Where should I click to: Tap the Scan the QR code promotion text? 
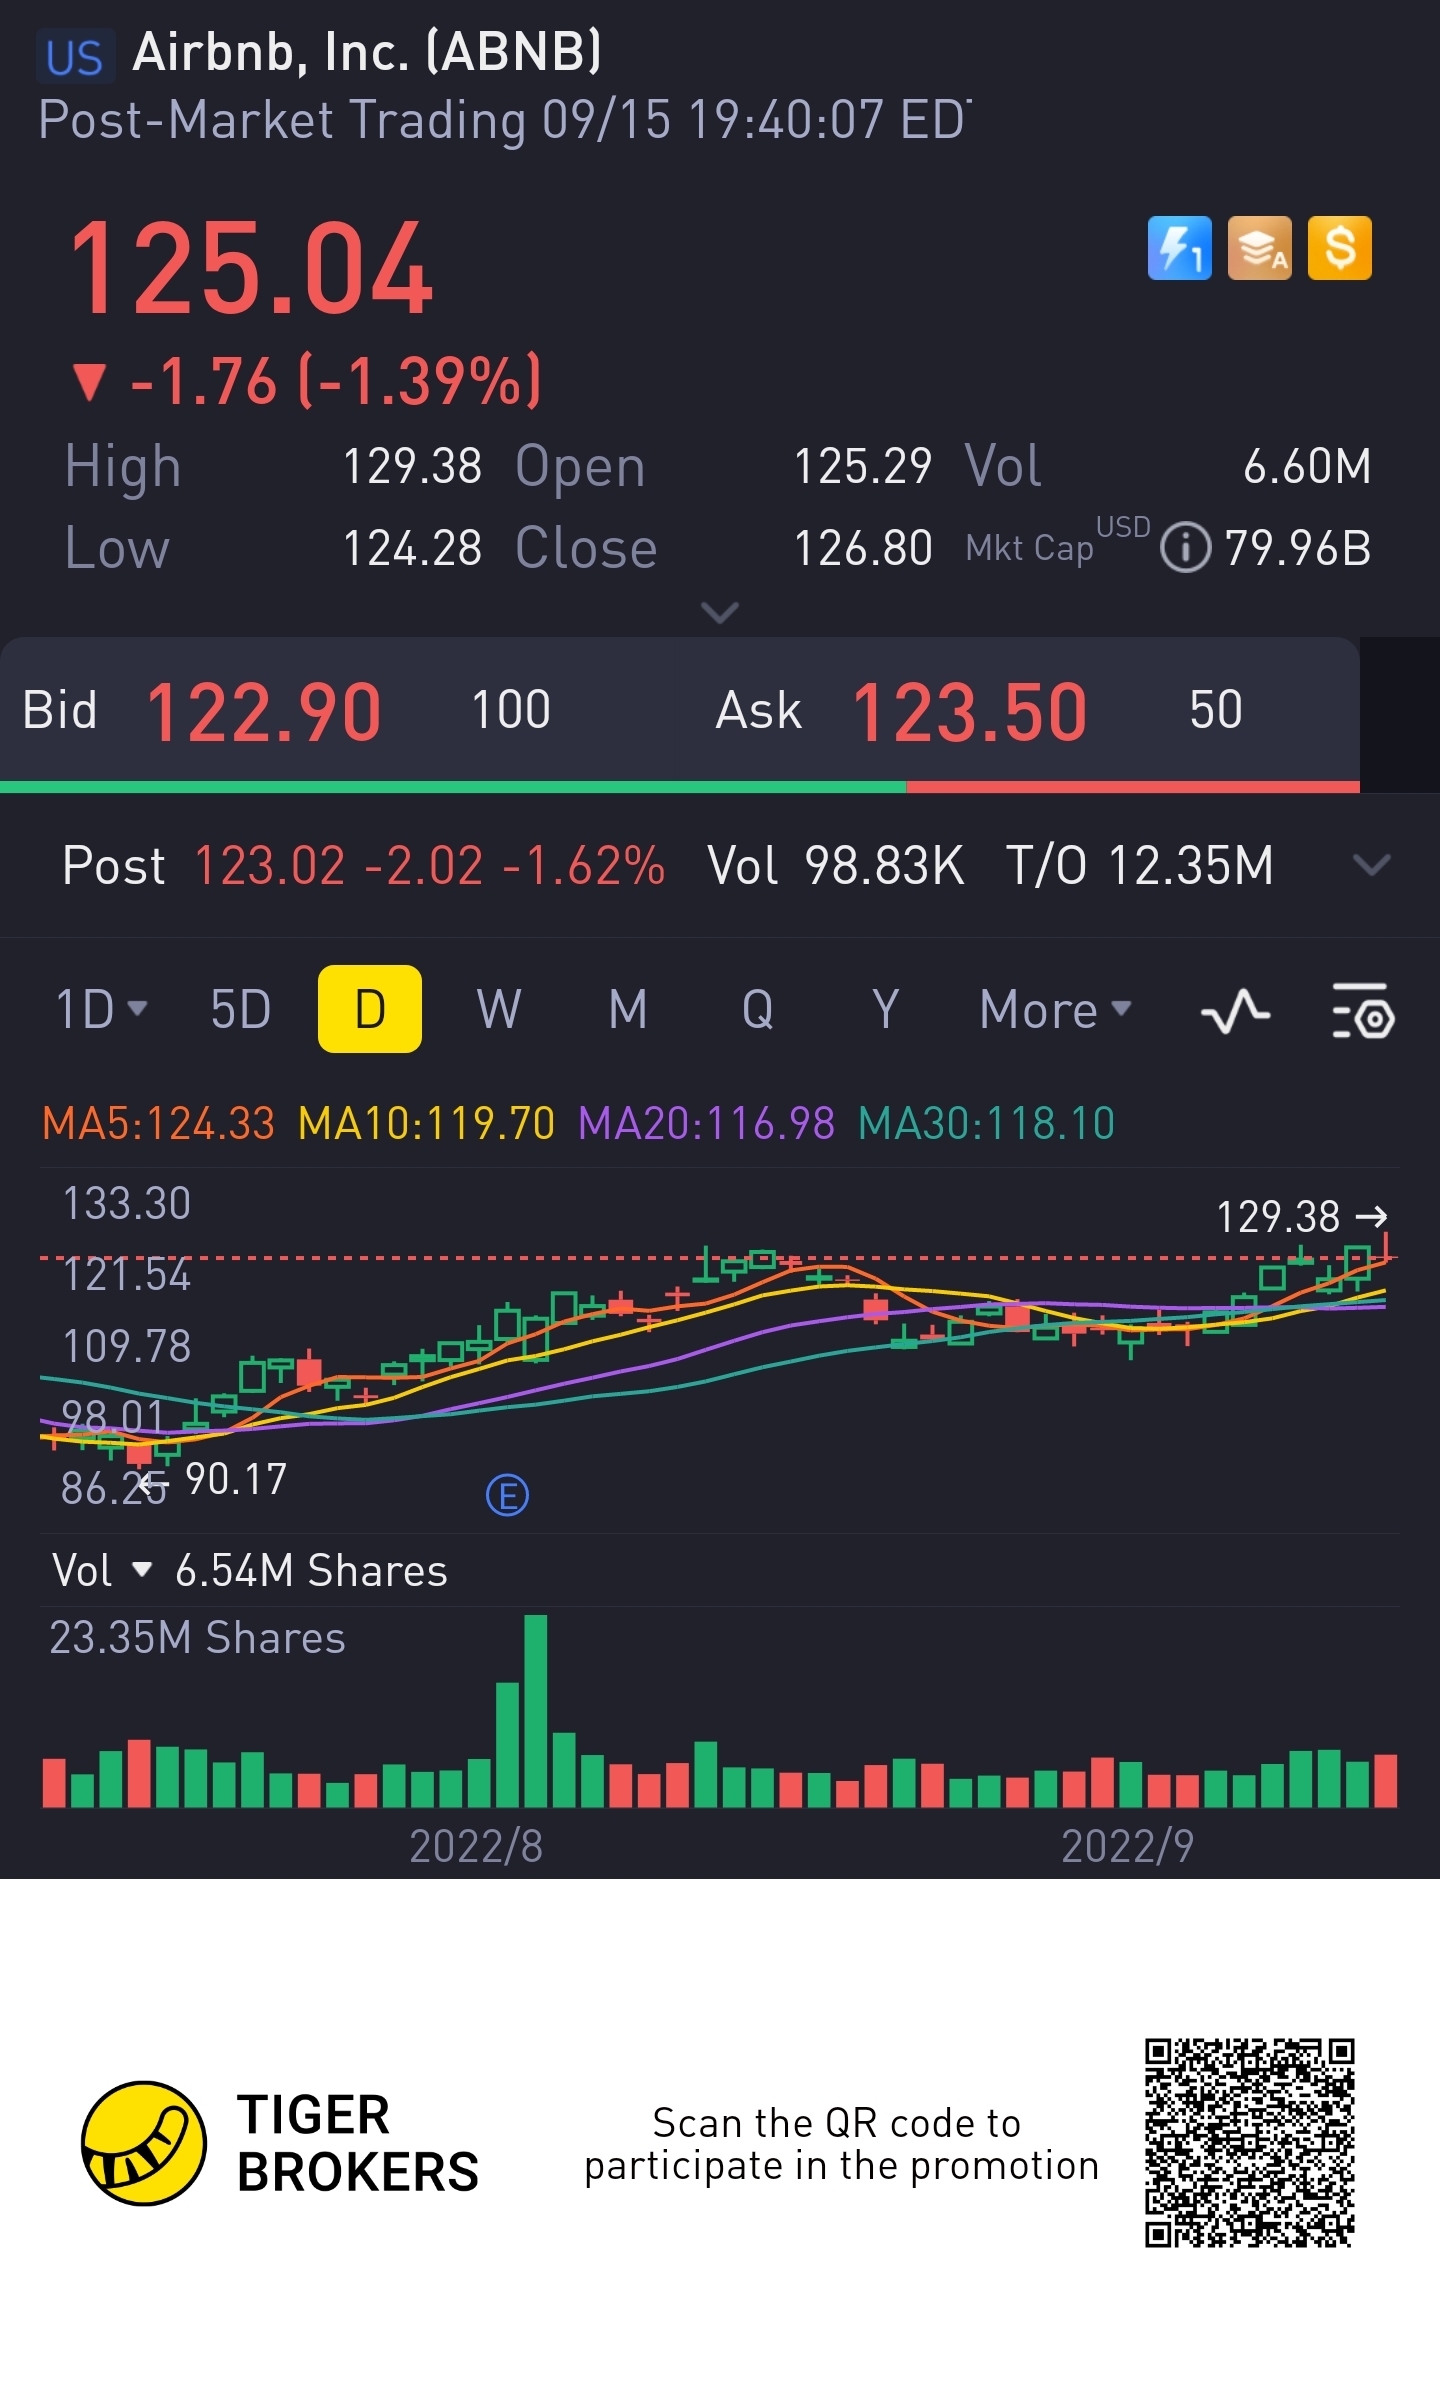pyautogui.click(x=841, y=2144)
